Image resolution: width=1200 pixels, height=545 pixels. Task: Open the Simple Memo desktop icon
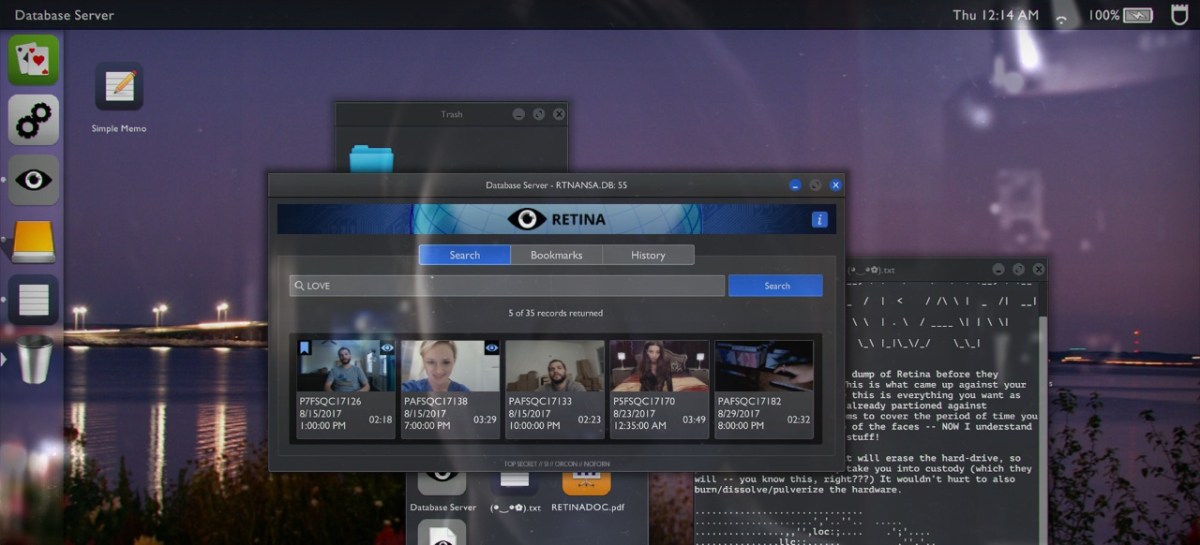tap(119, 88)
